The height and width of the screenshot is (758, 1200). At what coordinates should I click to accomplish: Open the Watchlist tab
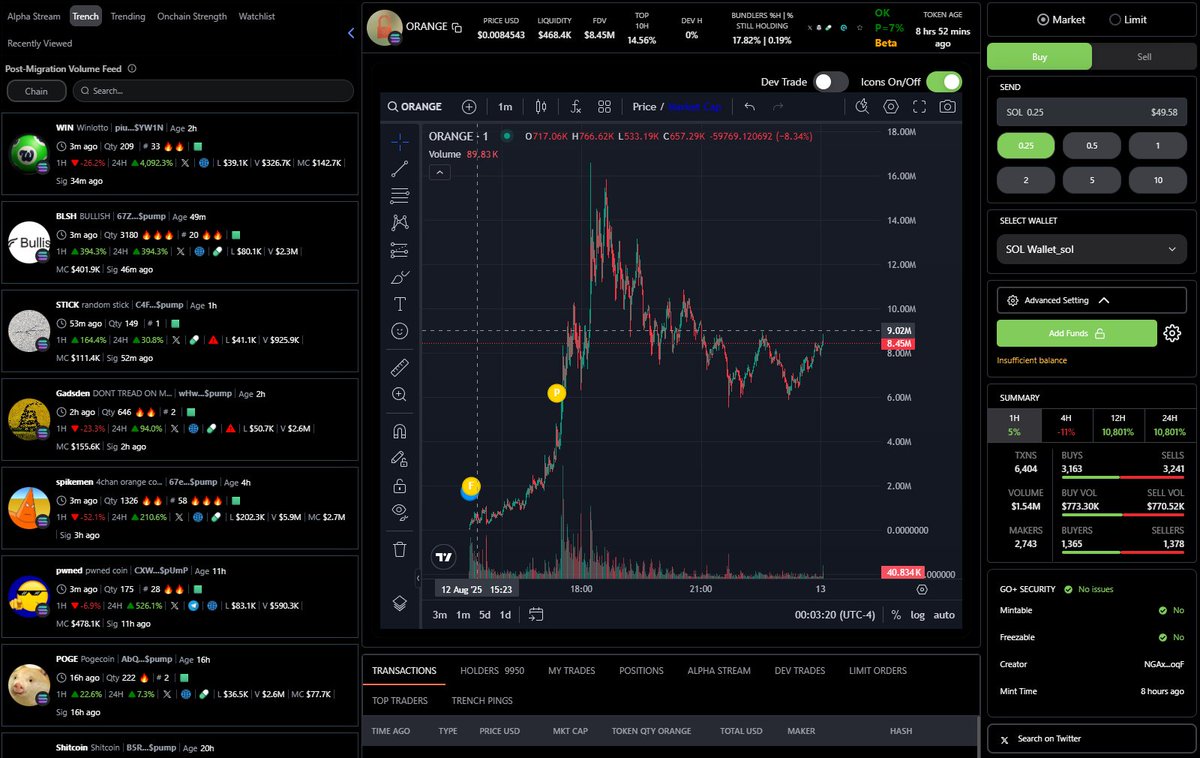tap(257, 16)
